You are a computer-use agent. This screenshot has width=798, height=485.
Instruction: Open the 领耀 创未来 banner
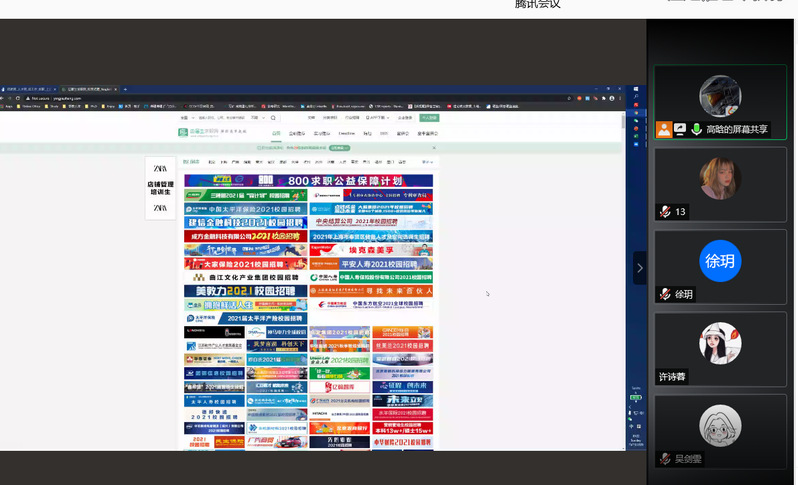(403, 387)
